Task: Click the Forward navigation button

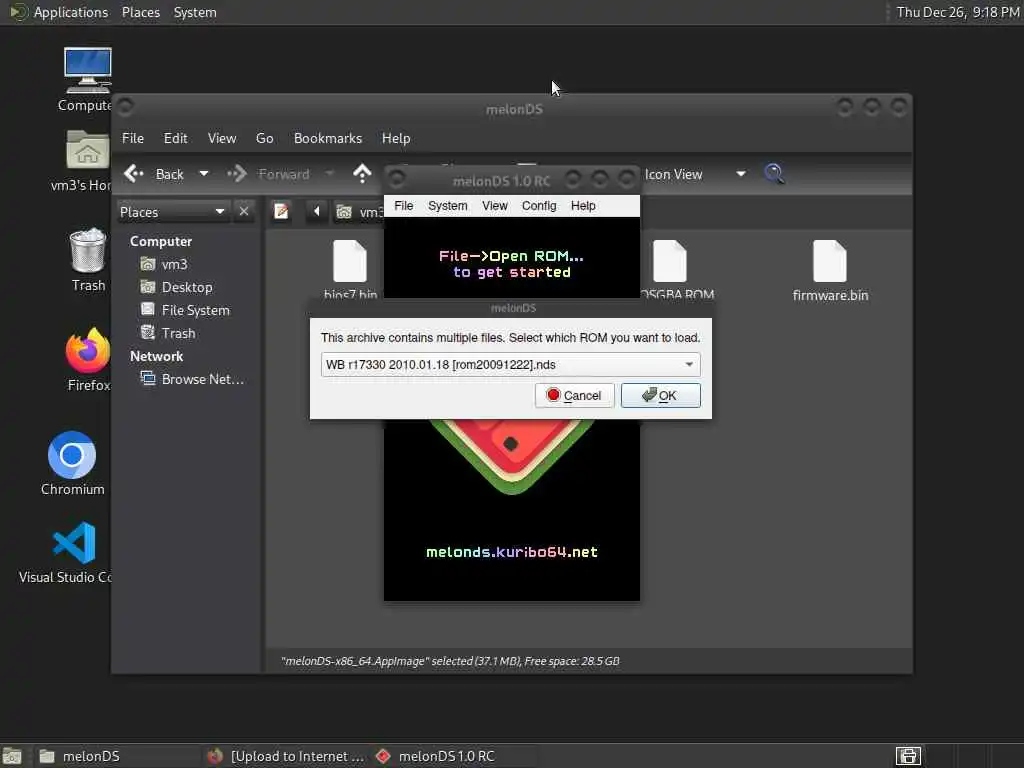Action: [x=268, y=174]
